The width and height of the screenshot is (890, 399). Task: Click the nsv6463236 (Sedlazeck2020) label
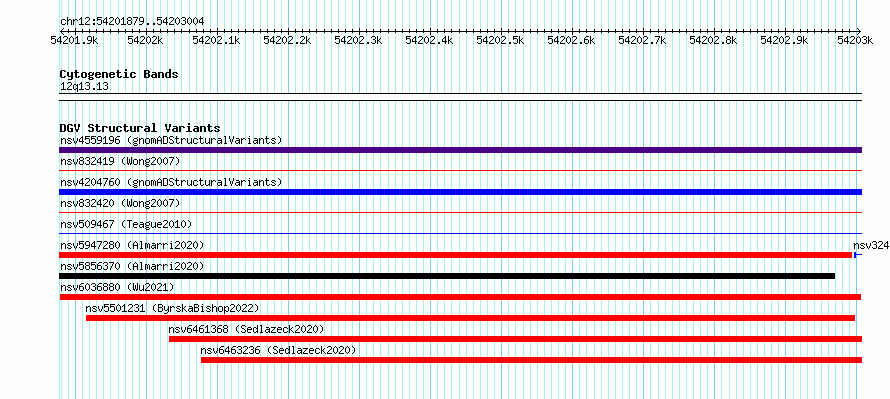click(x=278, y=350)
